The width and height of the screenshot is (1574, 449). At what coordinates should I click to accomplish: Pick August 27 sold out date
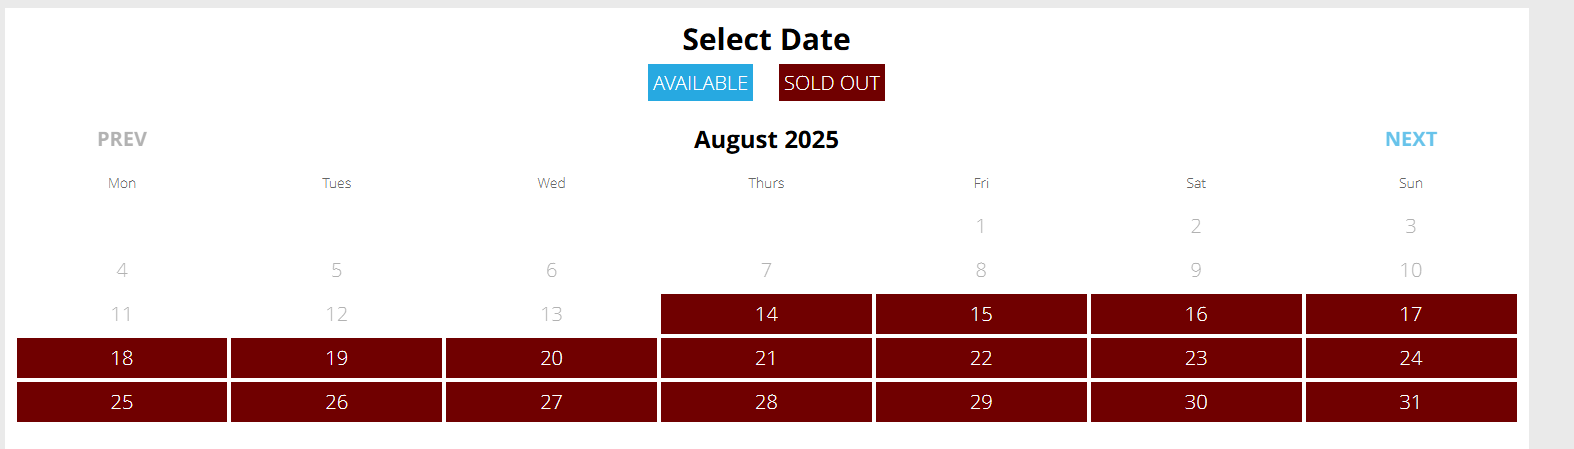click(551, 402)
